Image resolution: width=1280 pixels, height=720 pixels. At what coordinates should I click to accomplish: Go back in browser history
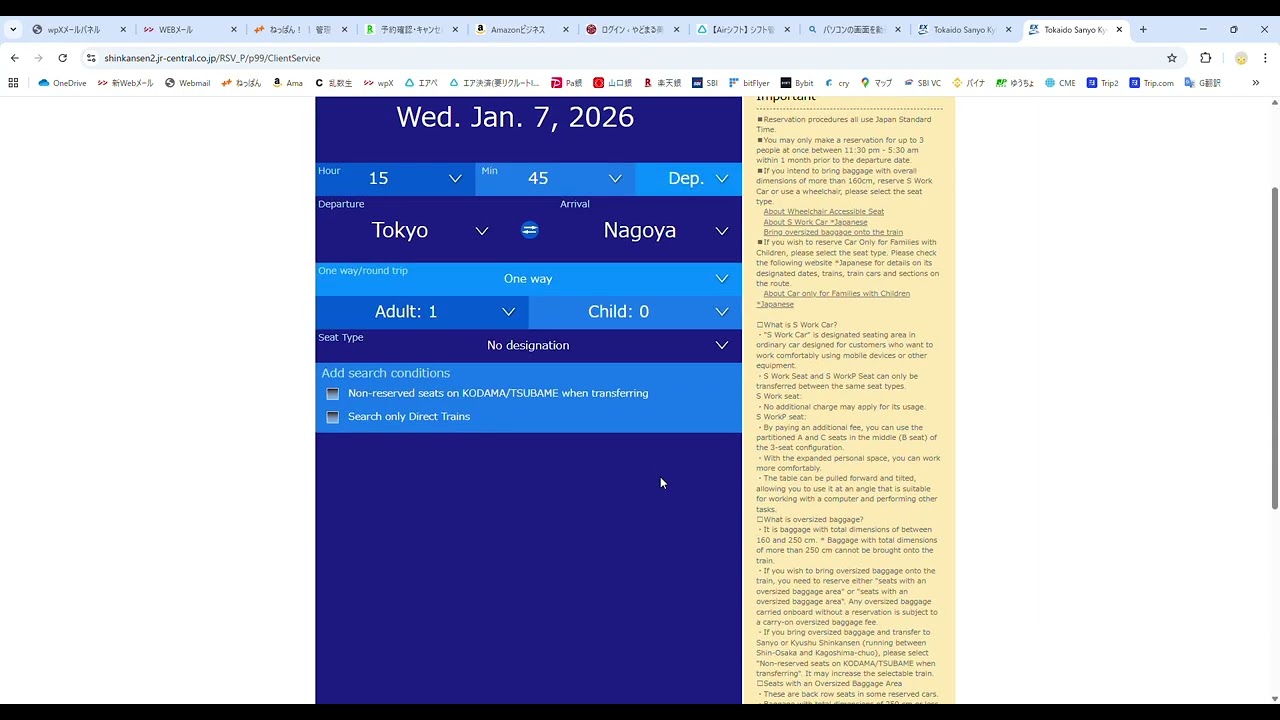pos(14,58)
